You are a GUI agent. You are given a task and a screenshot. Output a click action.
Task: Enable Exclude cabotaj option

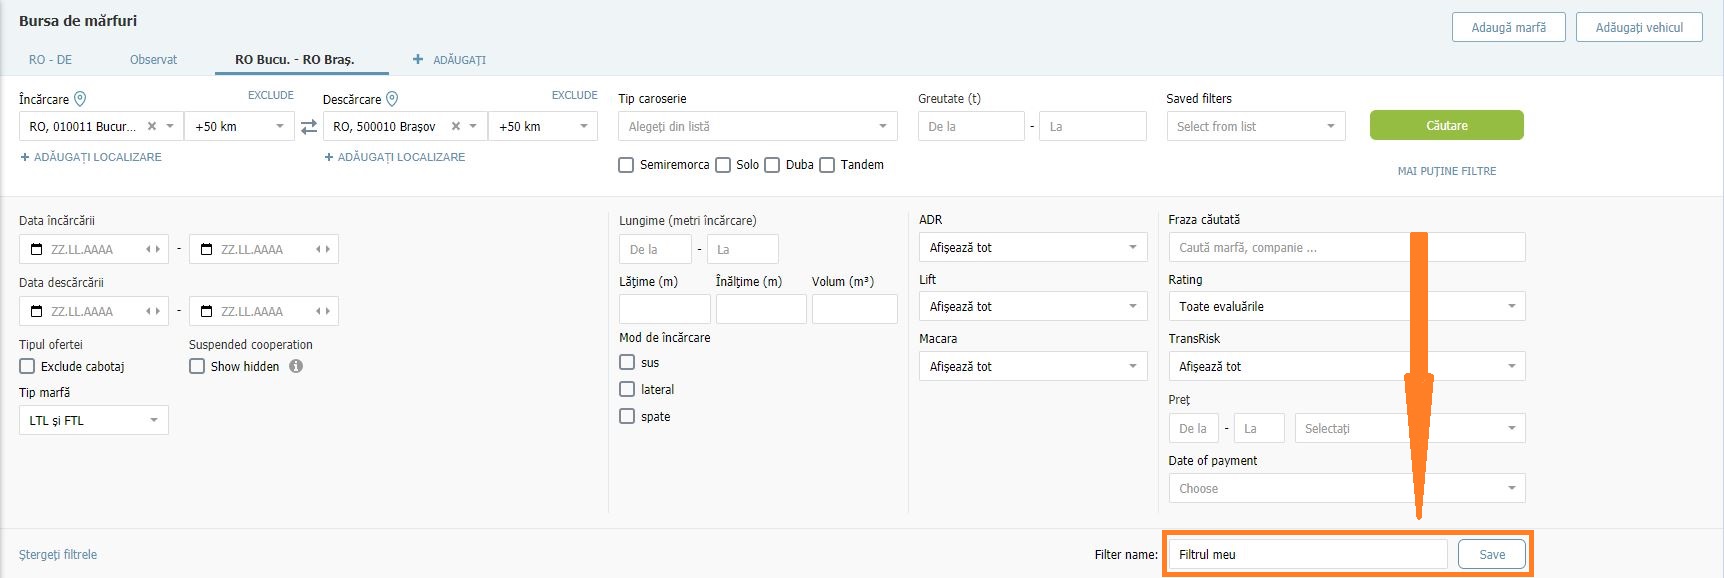[x=27, y=366]
